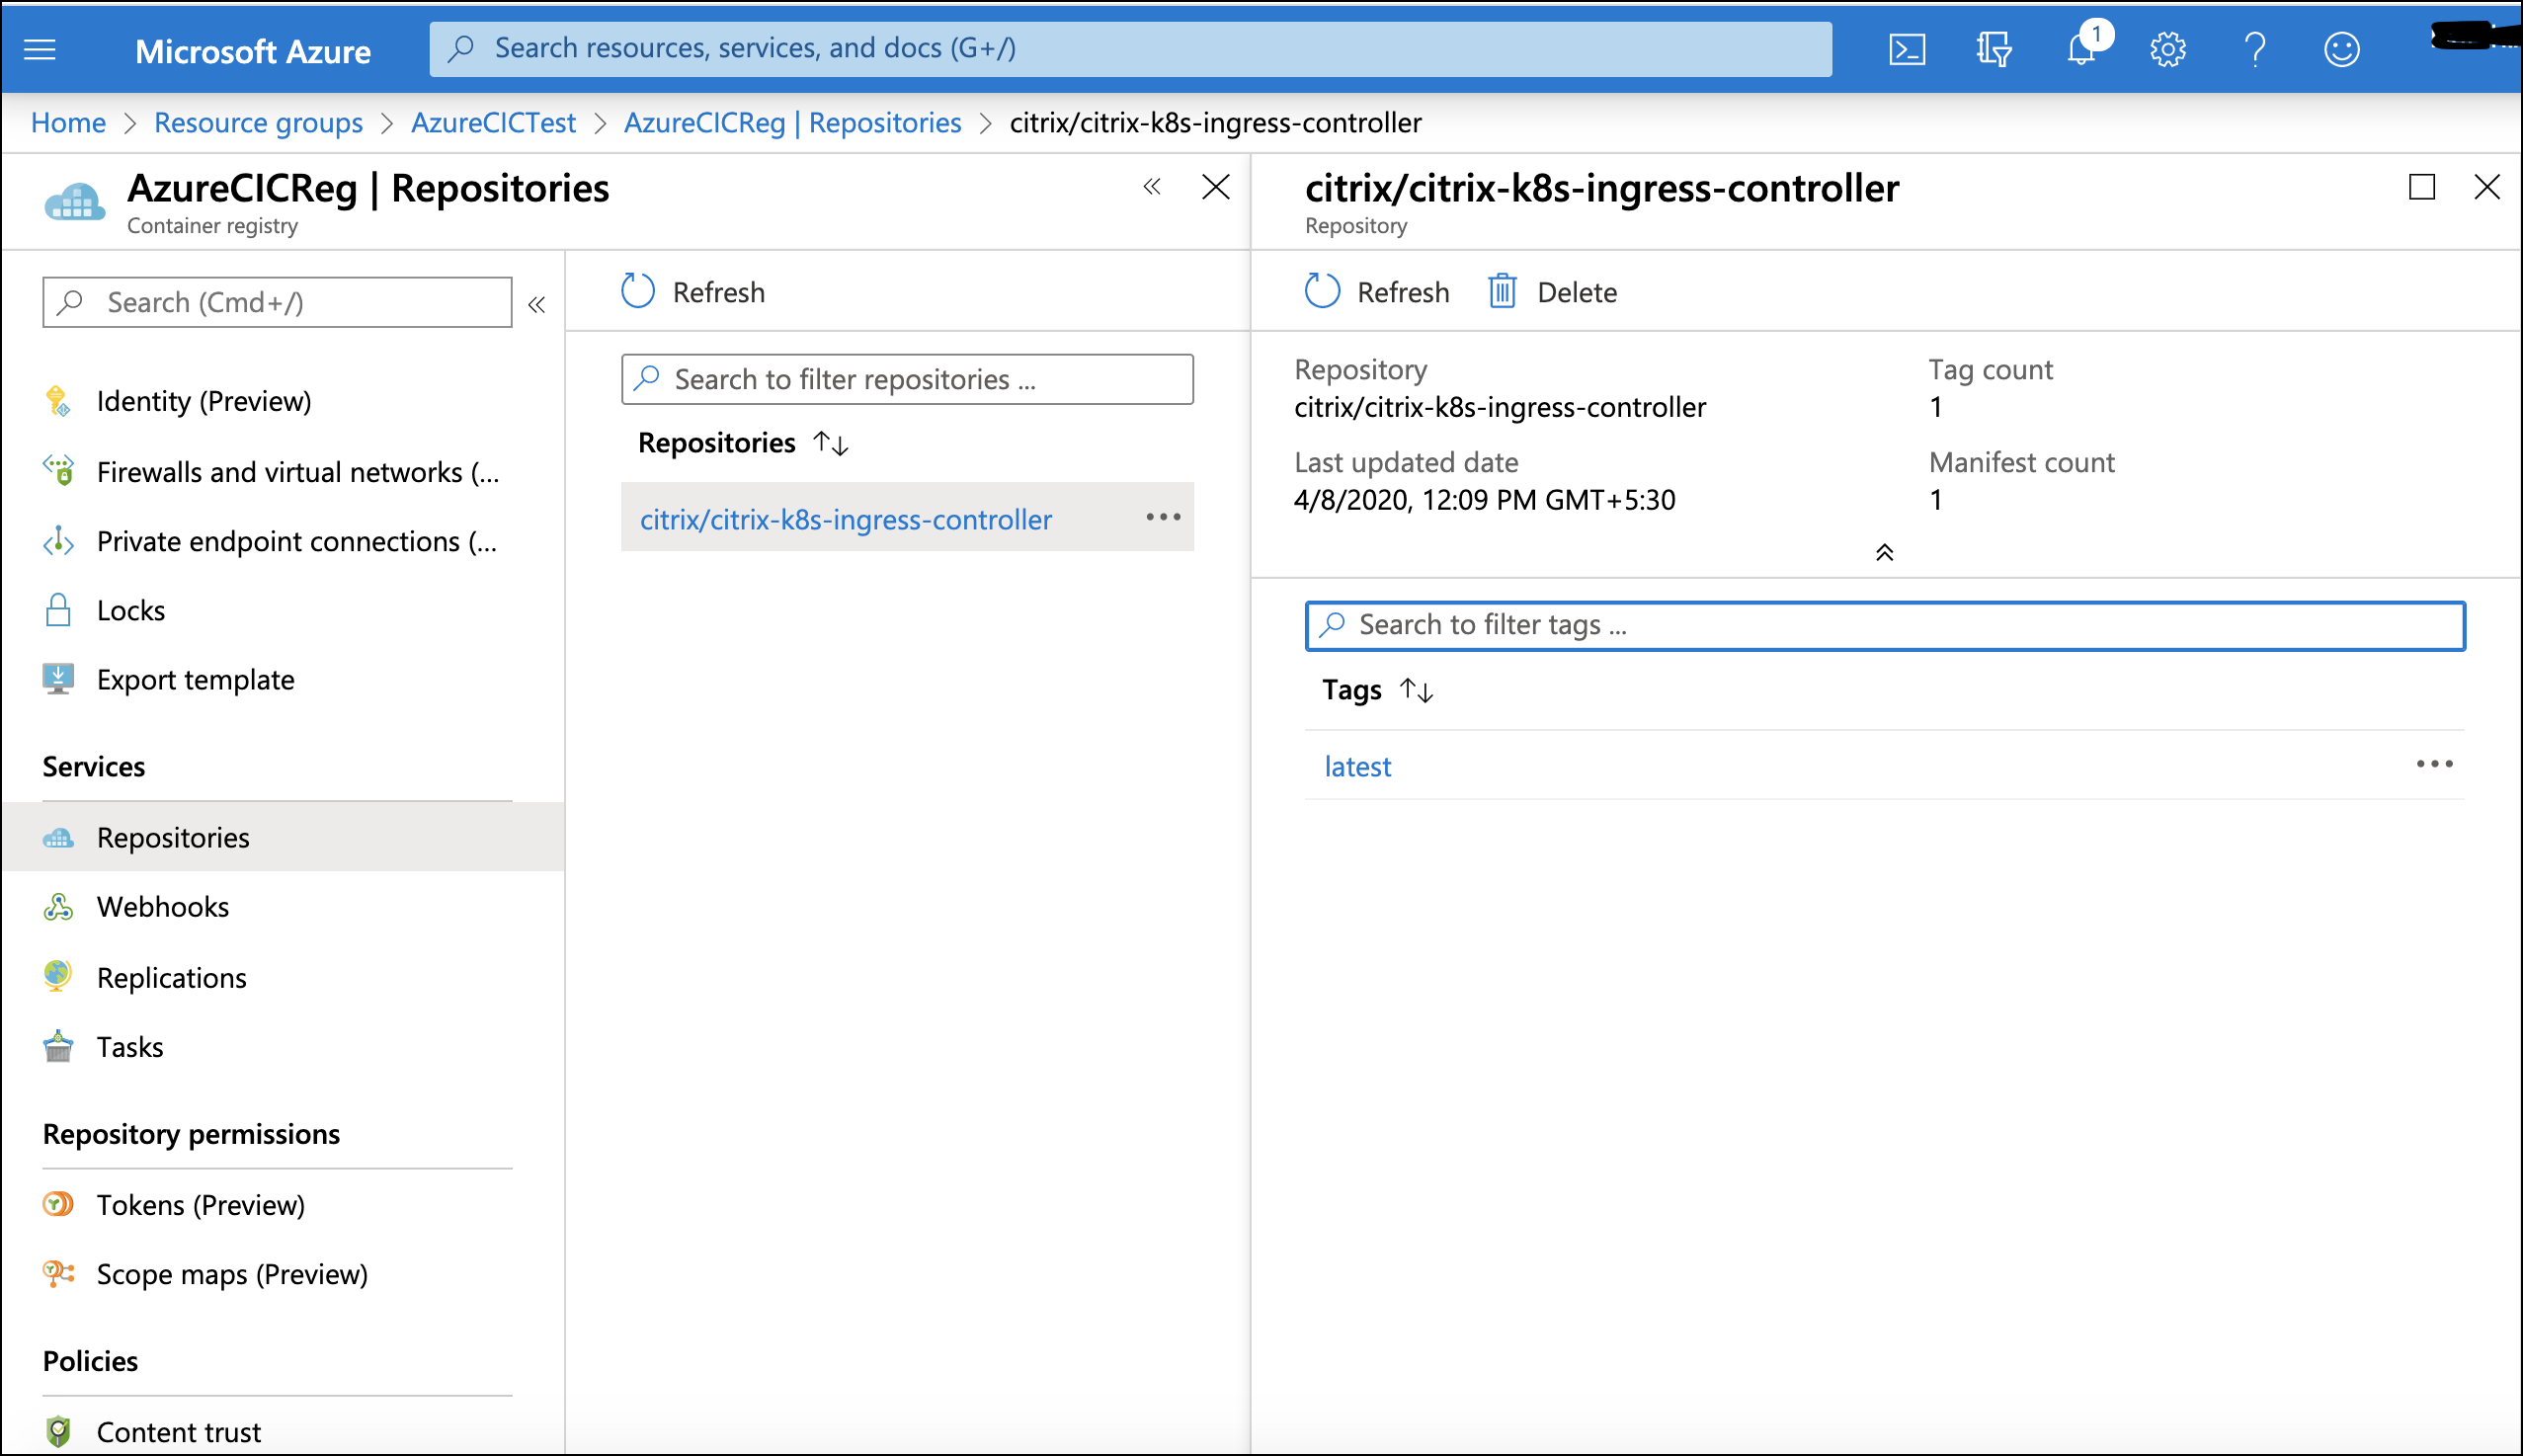2523x1456 pixels.
Task: Click the Delete repository button
Action: click(x=1551, y=291)
